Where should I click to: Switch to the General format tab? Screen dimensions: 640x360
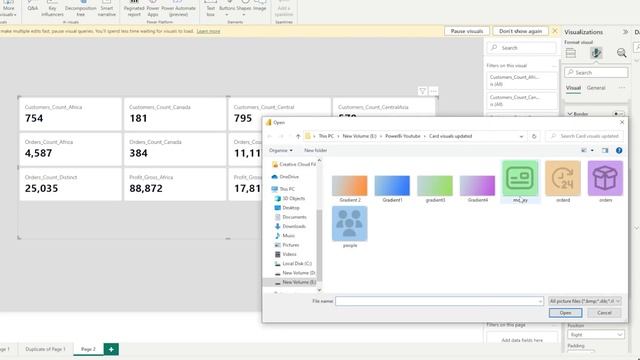pyautogui.click(x=596, y=88)
